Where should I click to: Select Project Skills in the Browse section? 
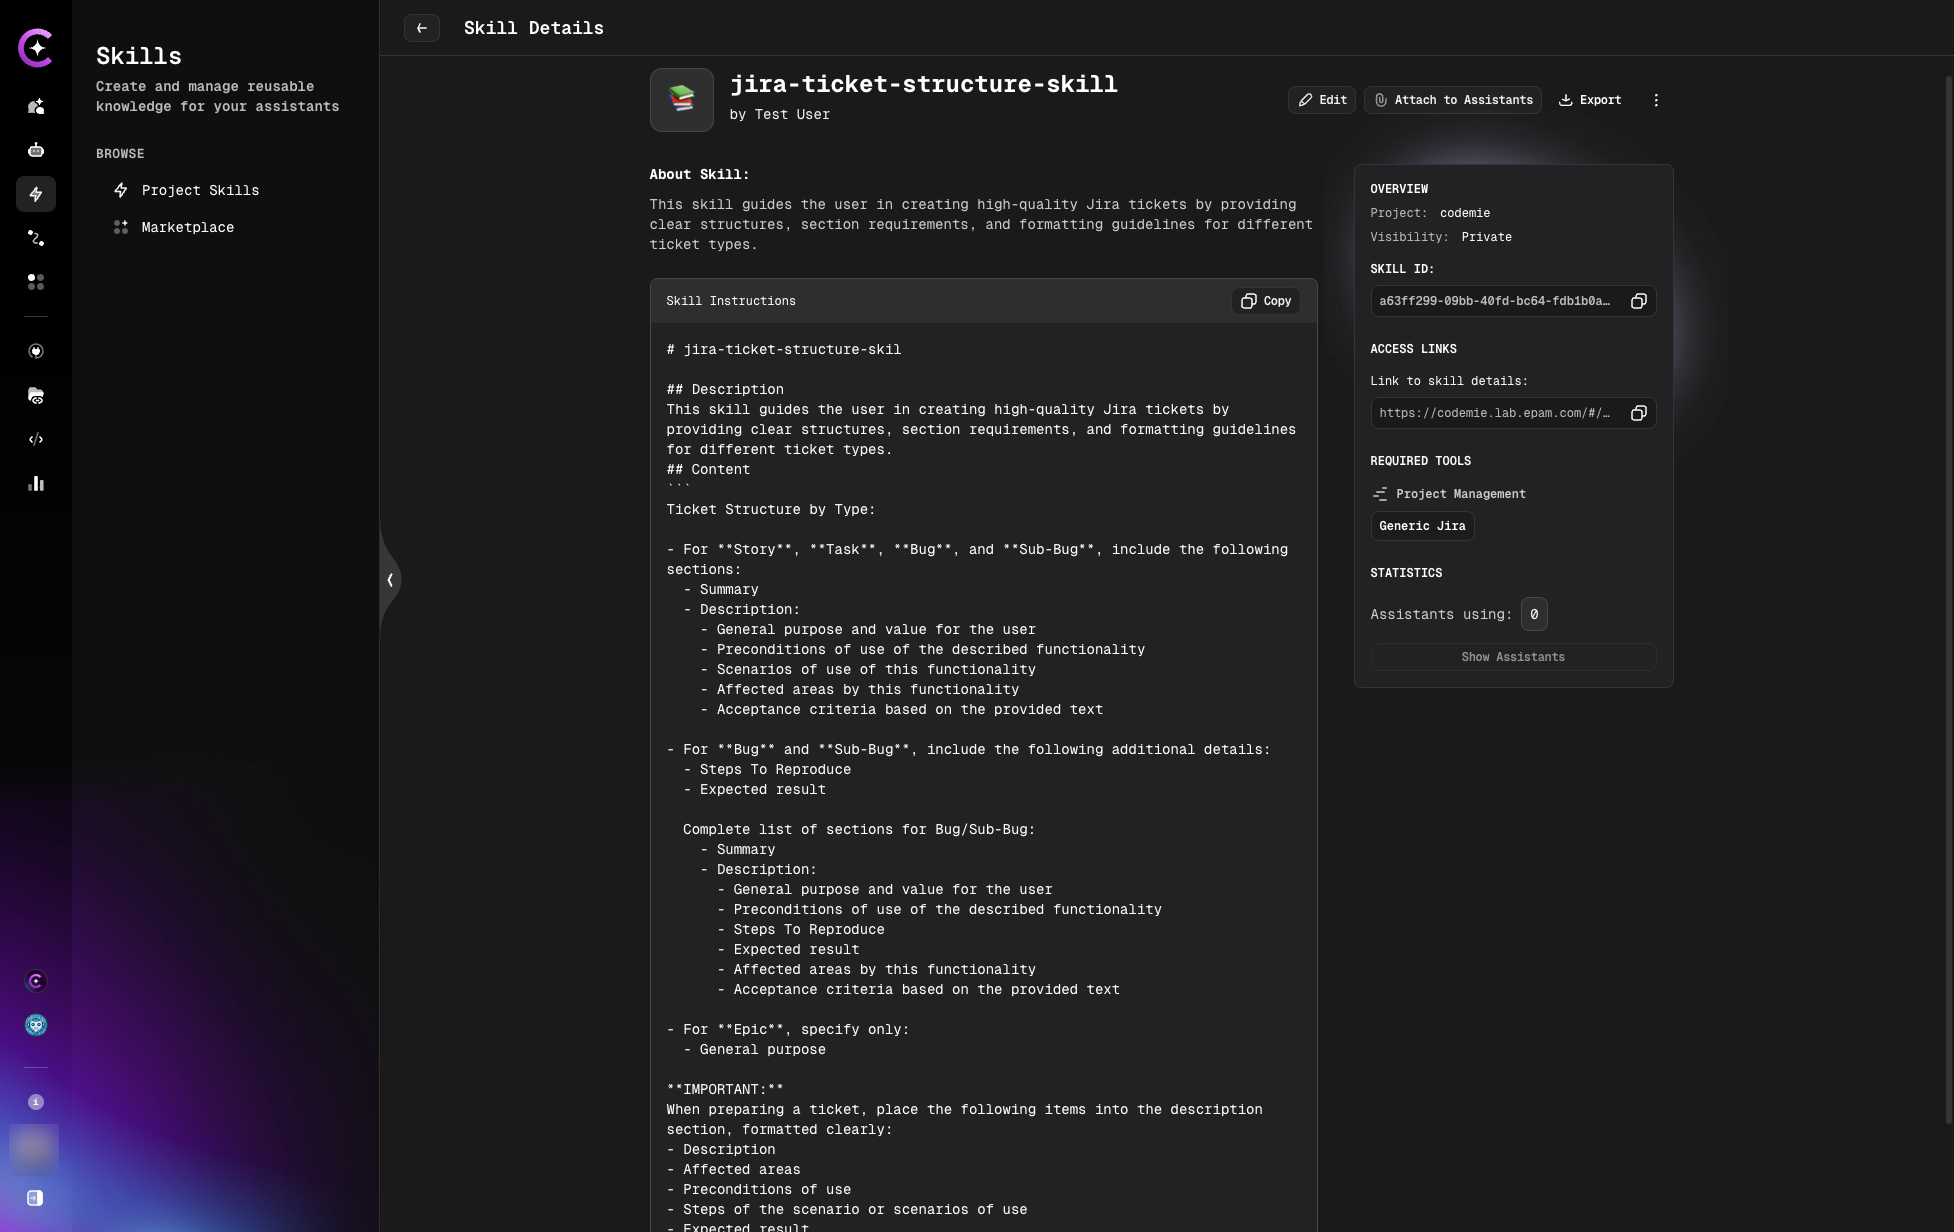click(x=200, y=190)
